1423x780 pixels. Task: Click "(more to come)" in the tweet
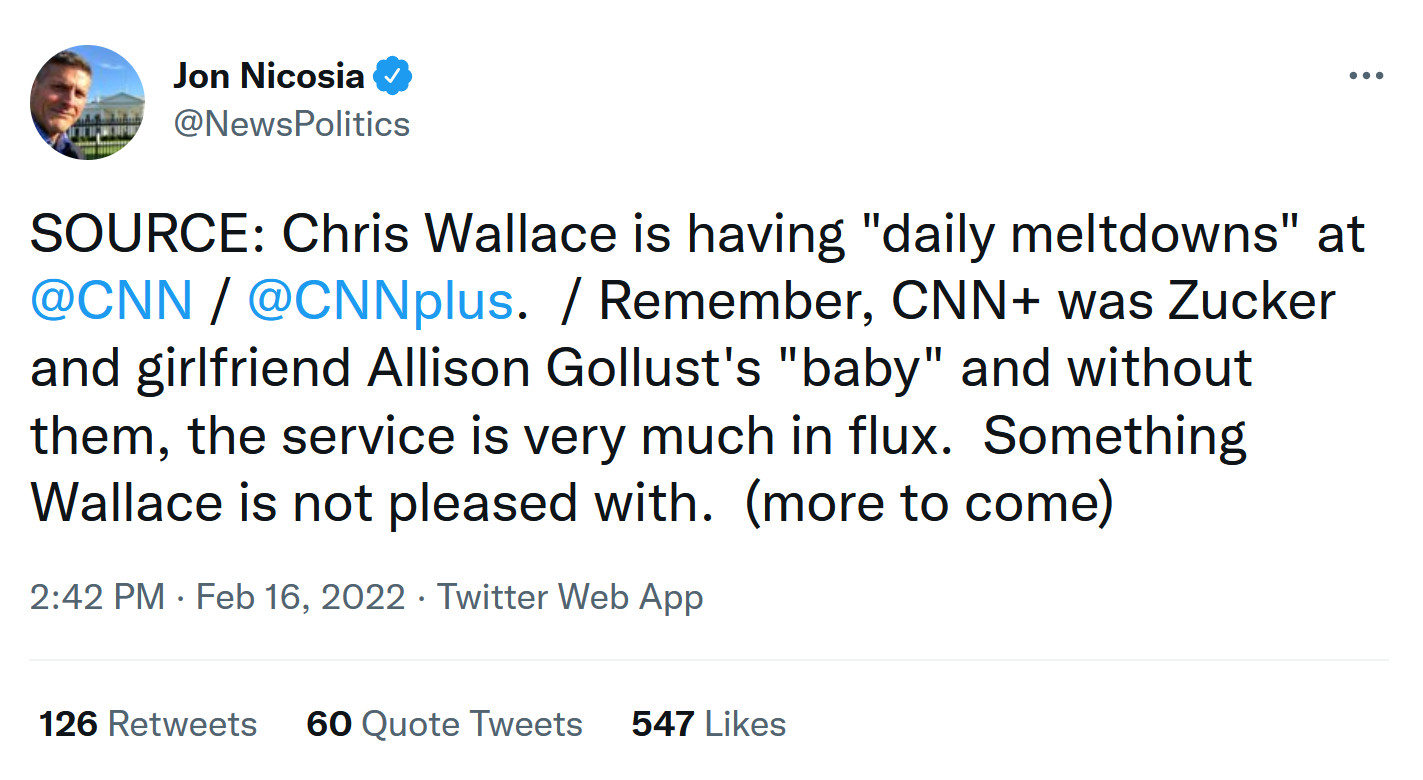(929, 502)
